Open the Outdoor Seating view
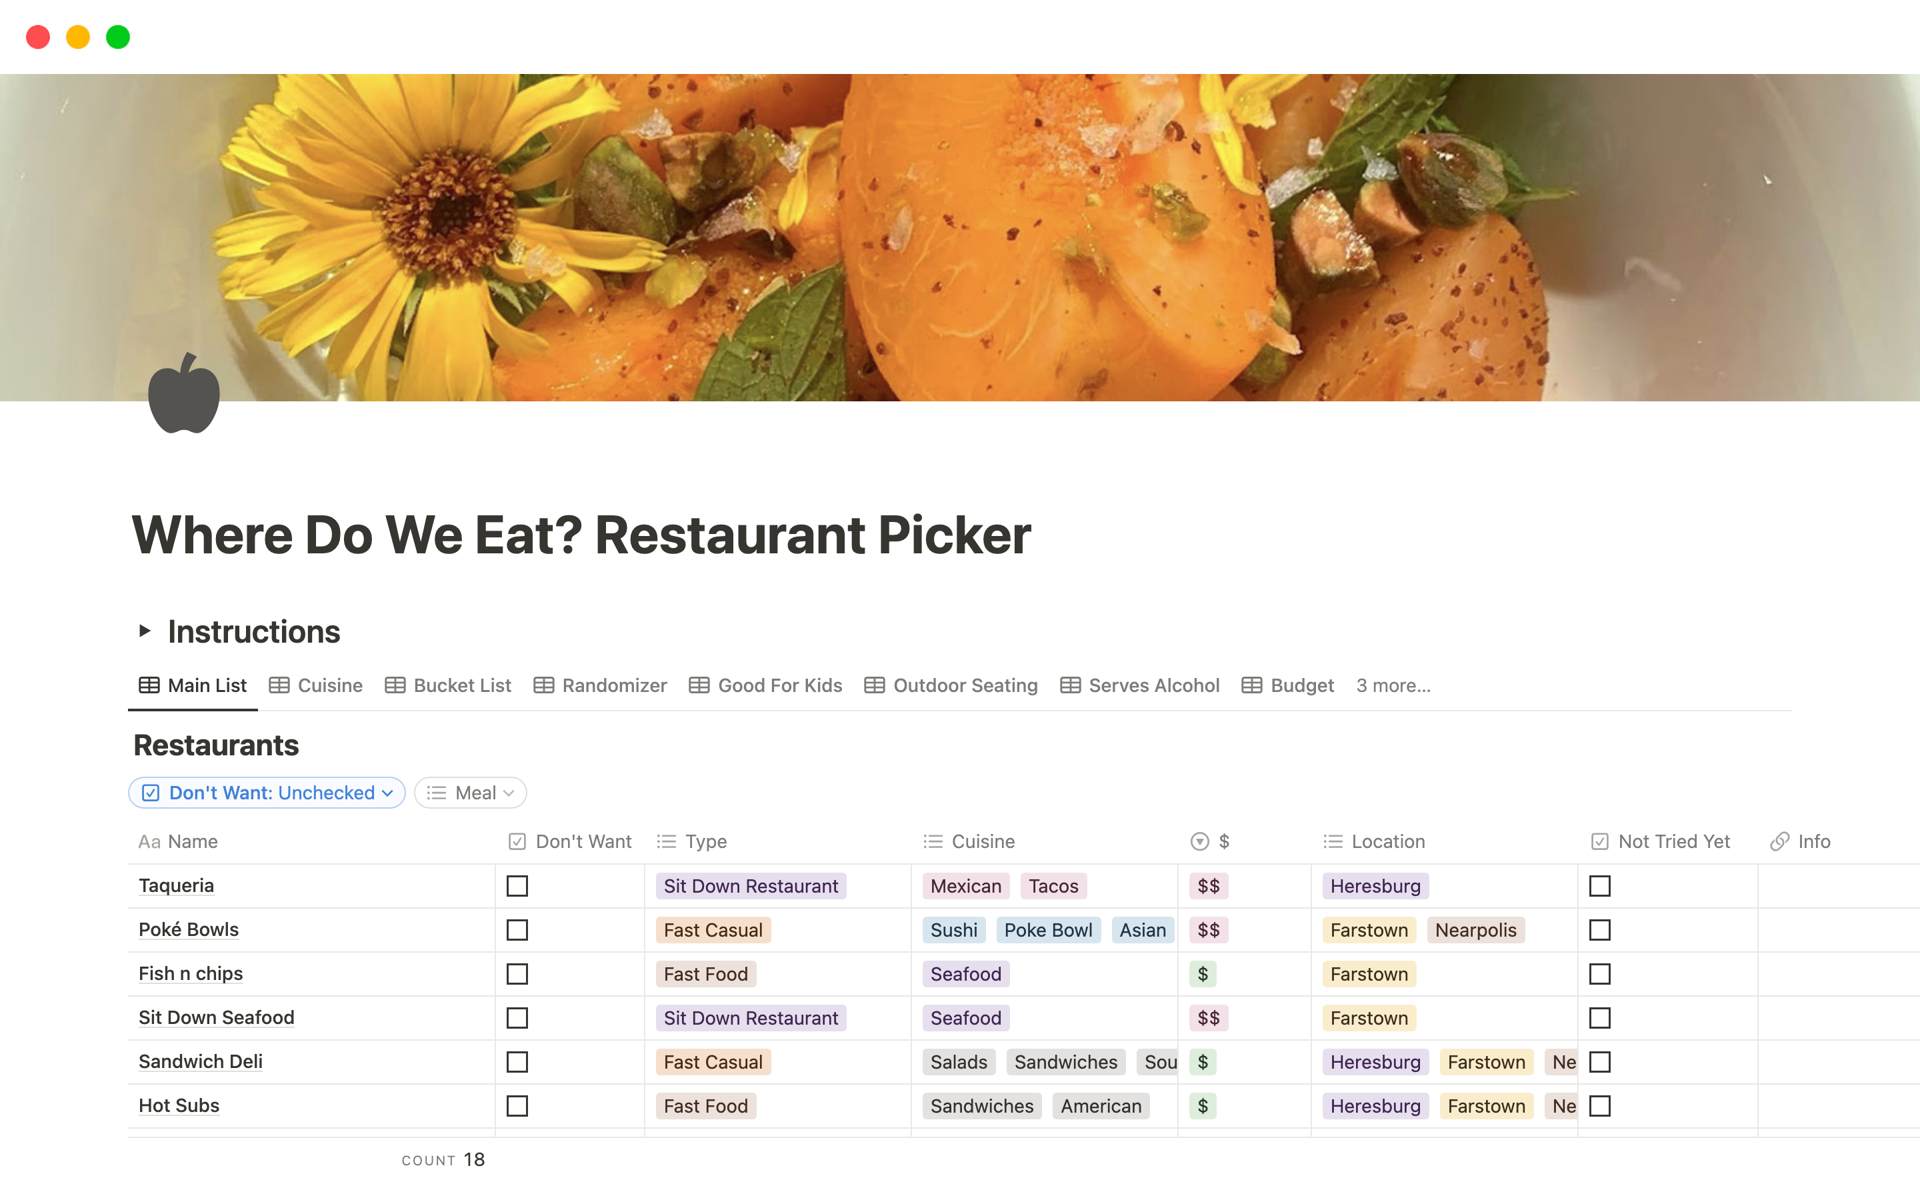The height and width of the screenshot is (1200, 1920). 965,684
